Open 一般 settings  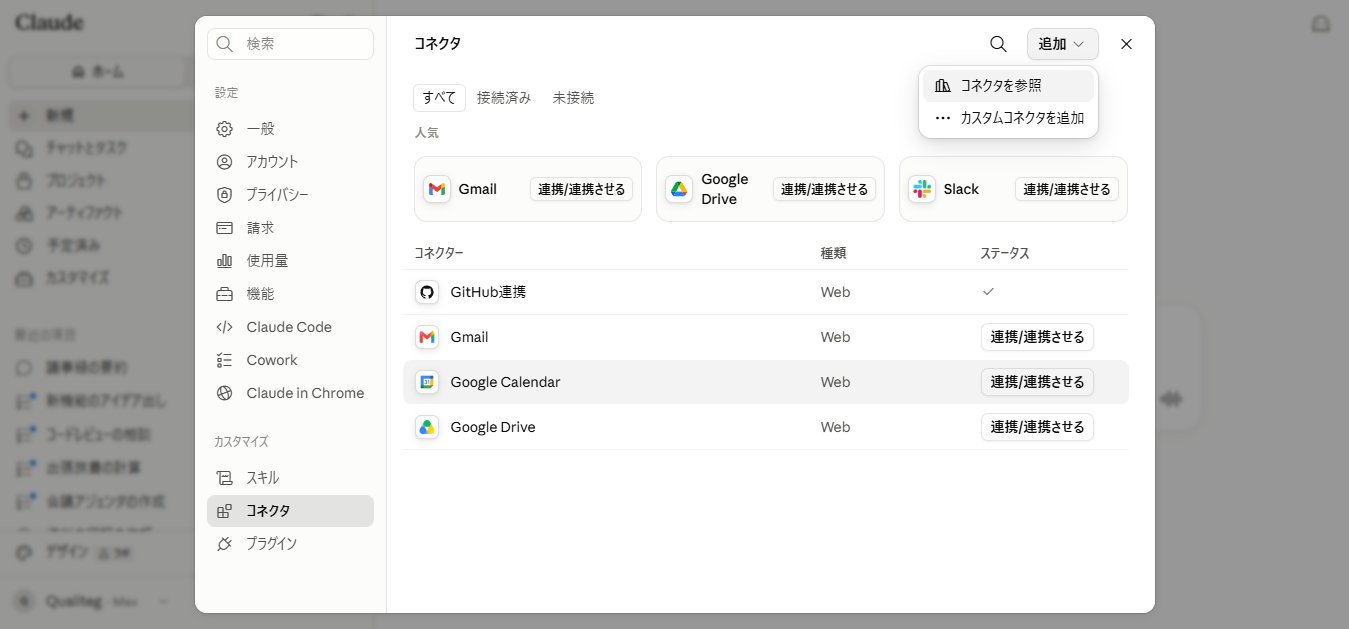coord(290,129)
